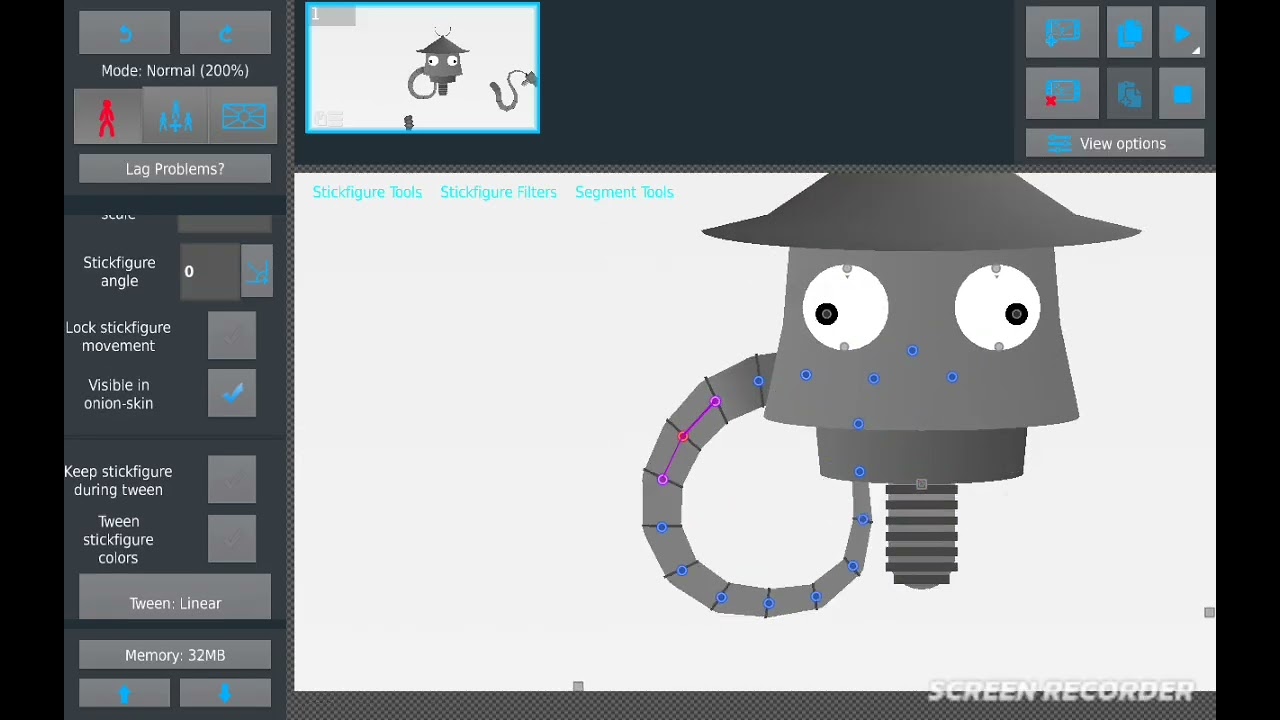Open Stickfigure Filters menu

498,192
